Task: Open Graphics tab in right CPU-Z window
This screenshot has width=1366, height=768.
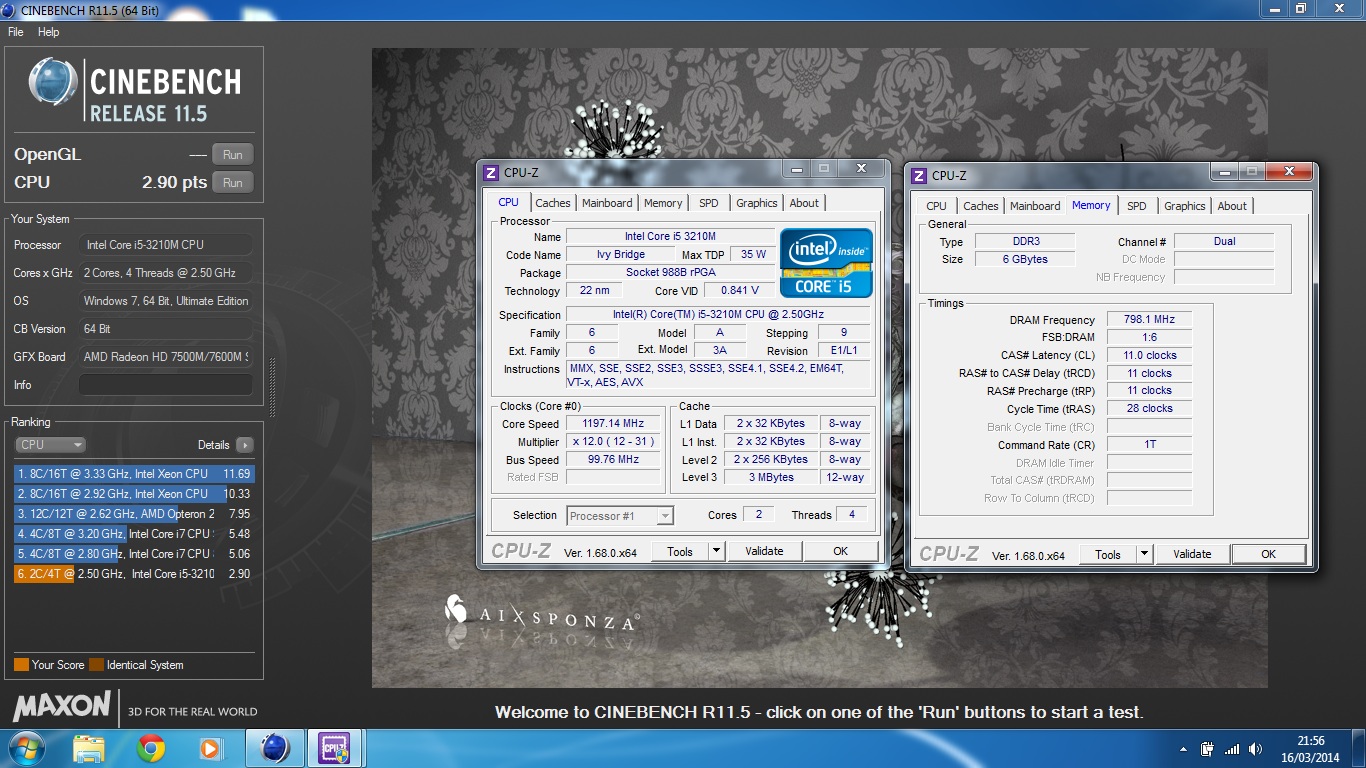Action: [1185, 206]
